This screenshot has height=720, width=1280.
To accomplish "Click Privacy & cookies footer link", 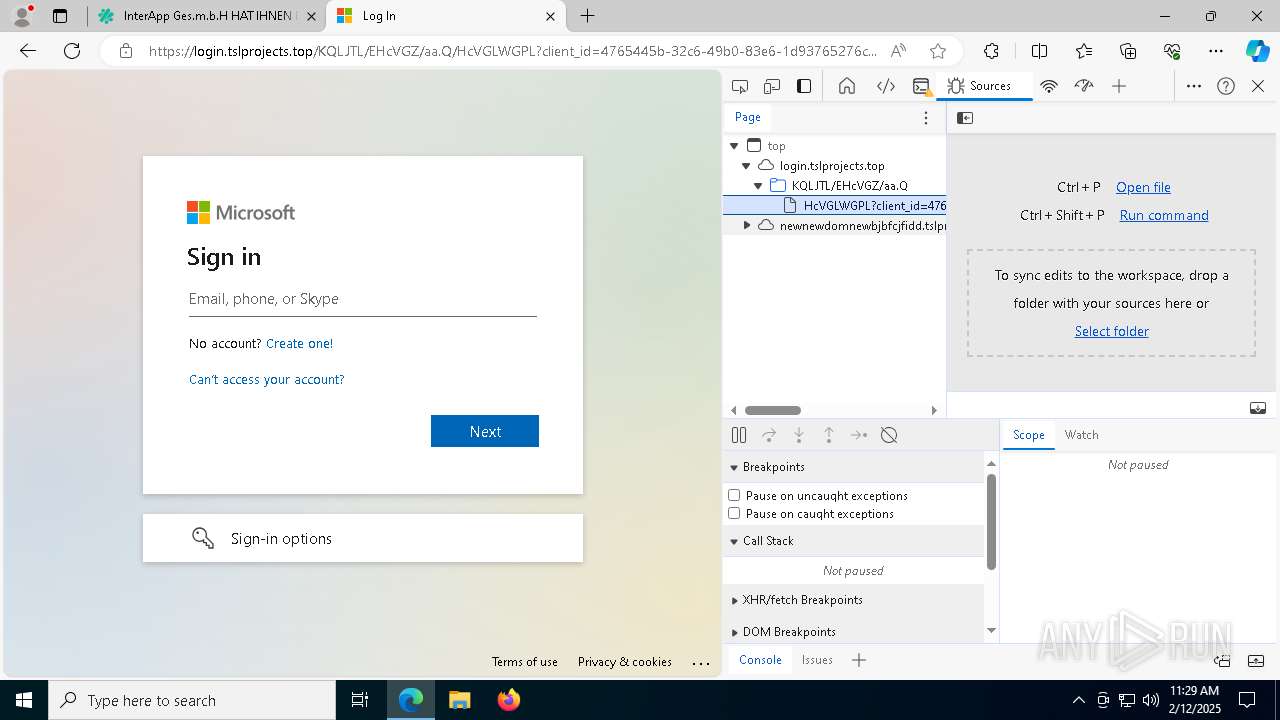I will pos(625,662).
